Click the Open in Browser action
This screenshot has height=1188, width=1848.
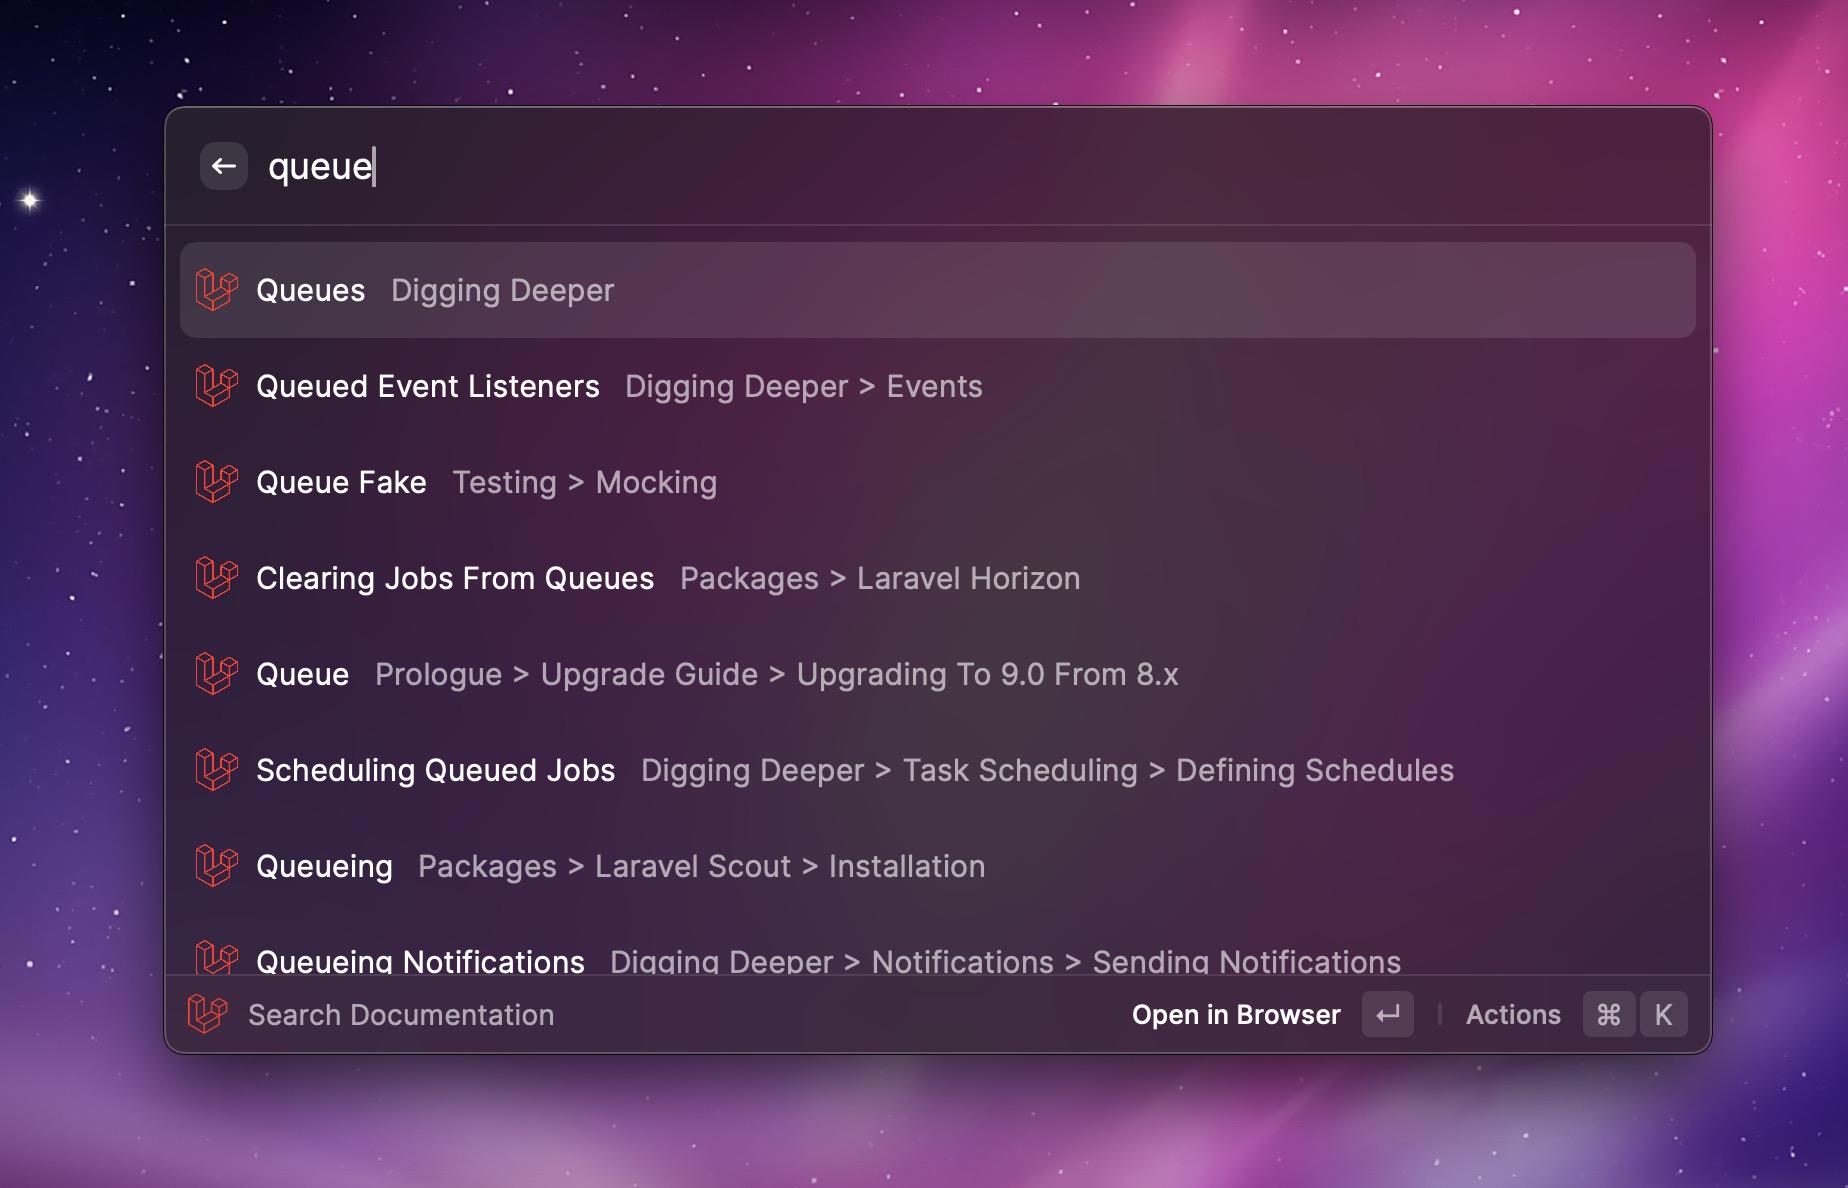[1236, 1014]
